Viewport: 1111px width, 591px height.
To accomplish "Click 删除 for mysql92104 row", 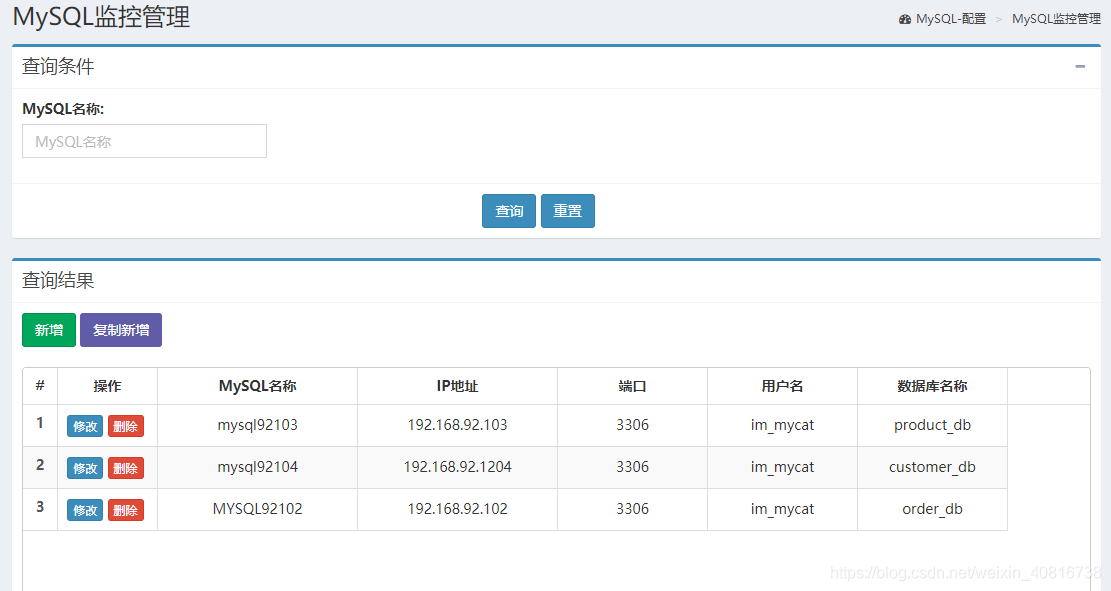I will pos(125,468).
